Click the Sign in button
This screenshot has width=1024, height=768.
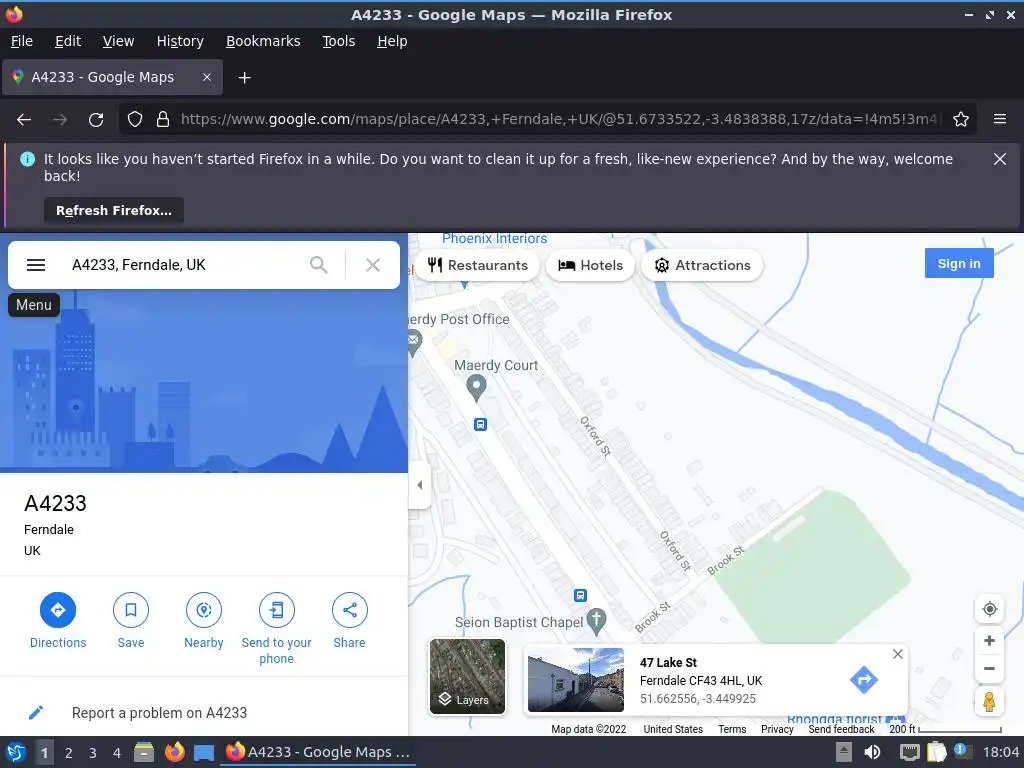pos(959,263)
